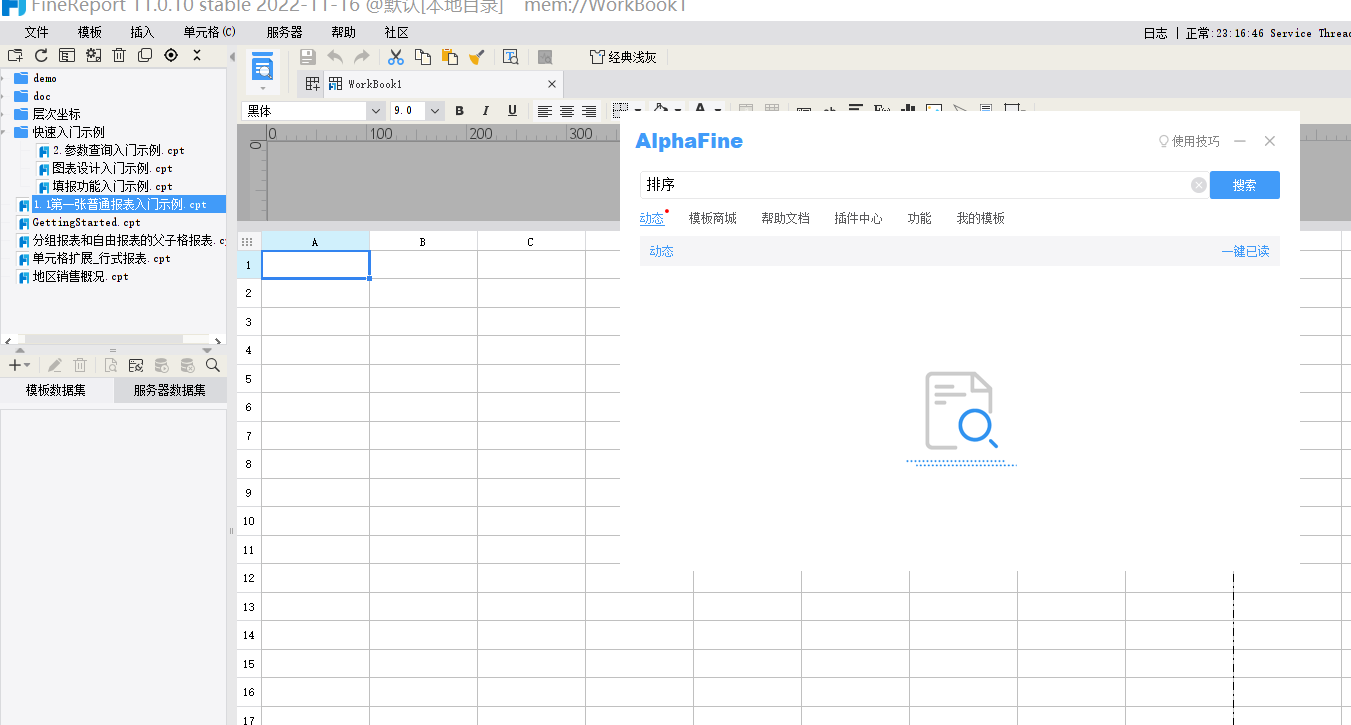The width and height of the screenshot is (1351, 725).
Task: Open the add dataset plus dropdown
Action: click(19, 366)
